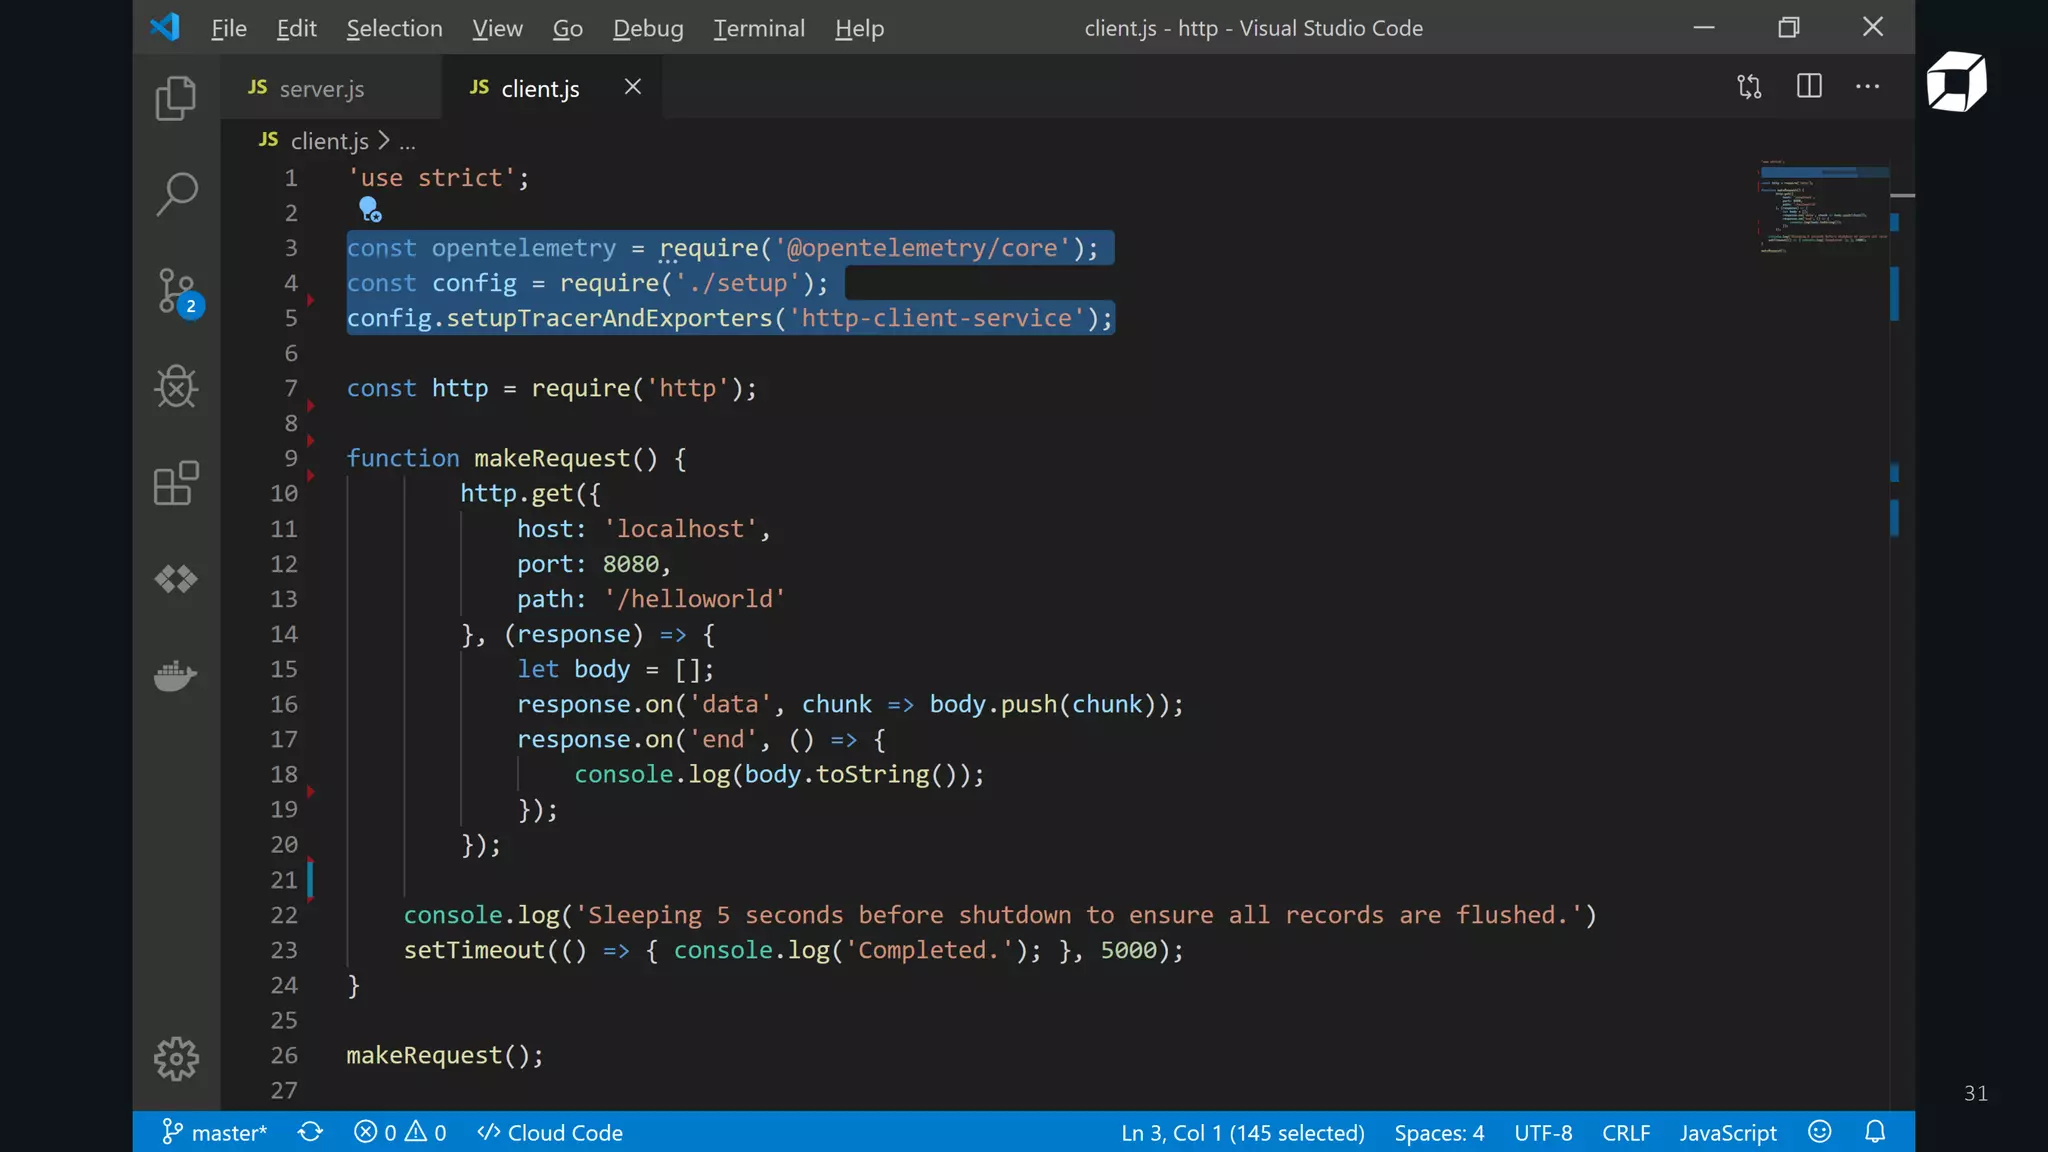Image resolution: width=2048 pixels, height=1152 pixels.
Task: Click line number 22 in the gutter
Action: [284, 915]
